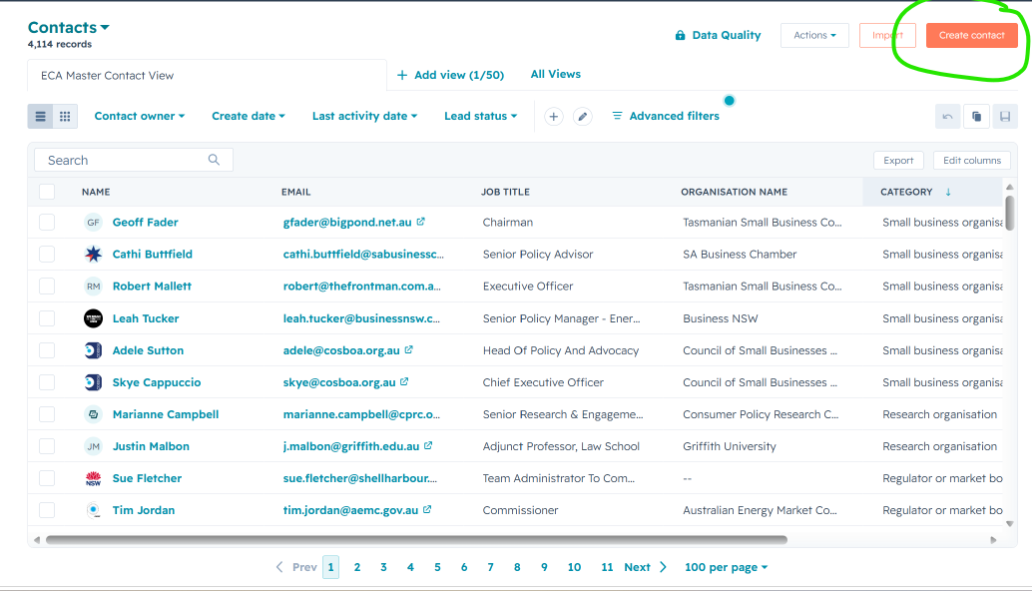Screen dimensions: 1032x591
Task: Open external link icon beside gfader@bigpond.net.au
Action: [421, 222]
